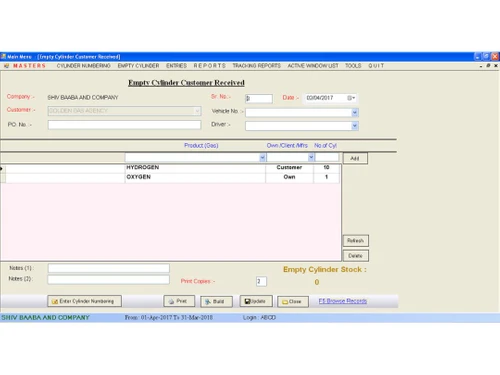Expand the Own/Client/Mfrs dropdown
Screen dimensions: 500x375
click(x=311, y=157)
